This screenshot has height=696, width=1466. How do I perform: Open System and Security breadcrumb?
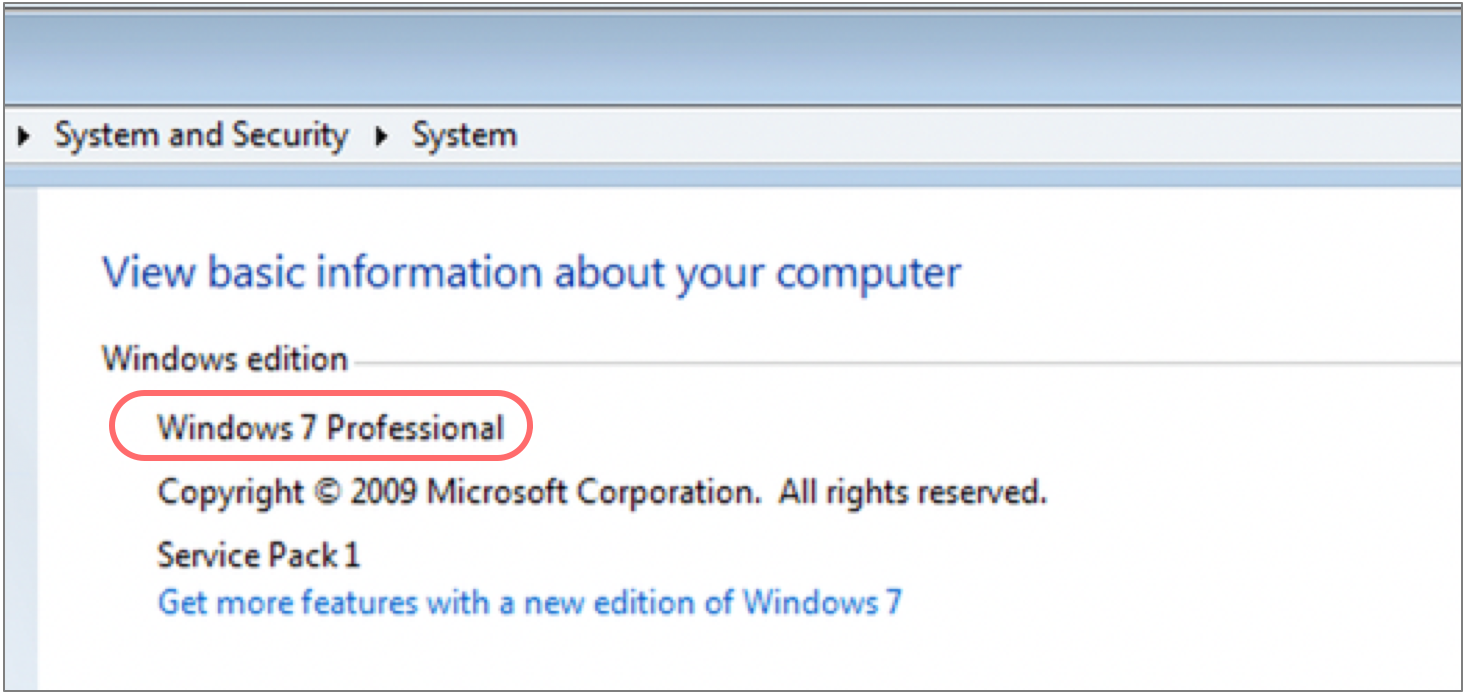coord(201,135)
